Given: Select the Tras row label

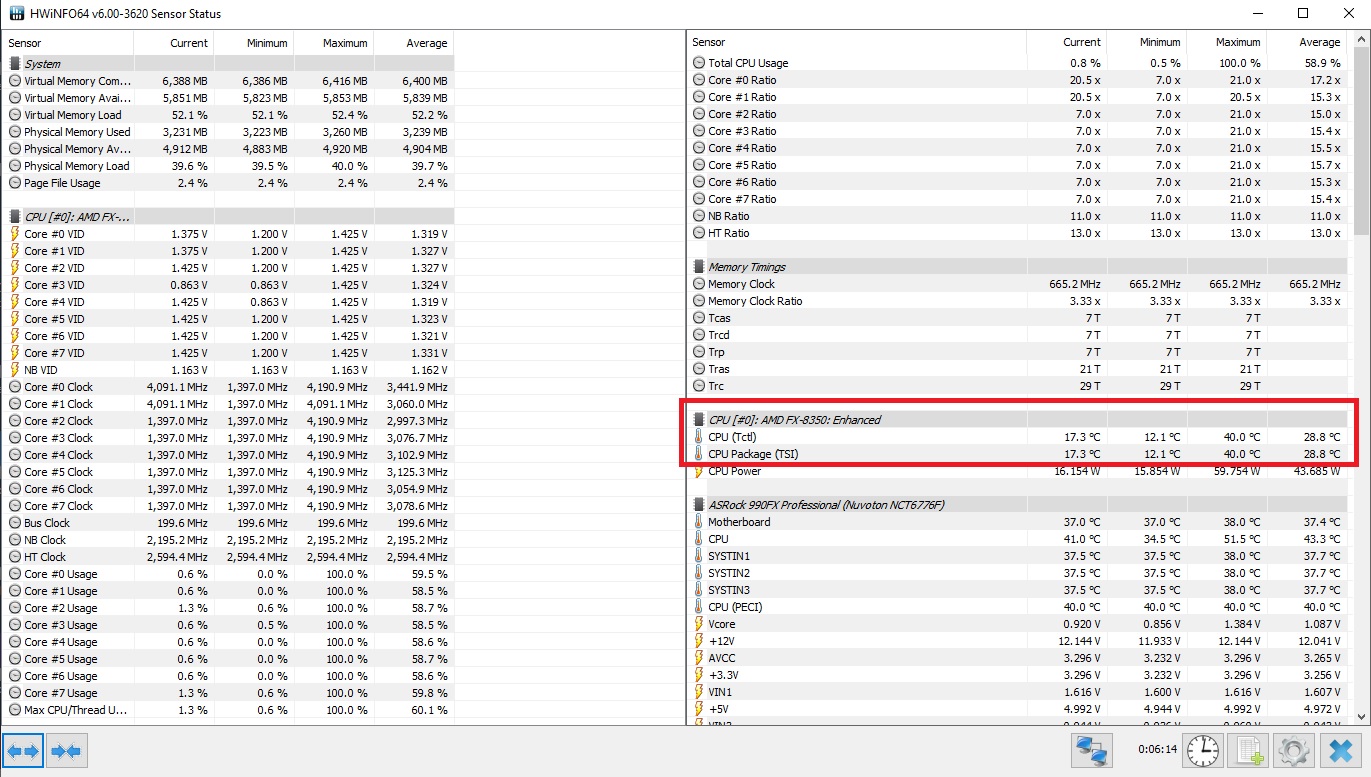Looking at the screenshot, I should tap(719, 369).
